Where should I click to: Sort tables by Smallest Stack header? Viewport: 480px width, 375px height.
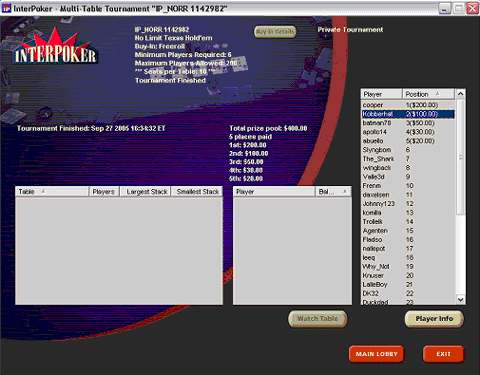tap(198, 192)
